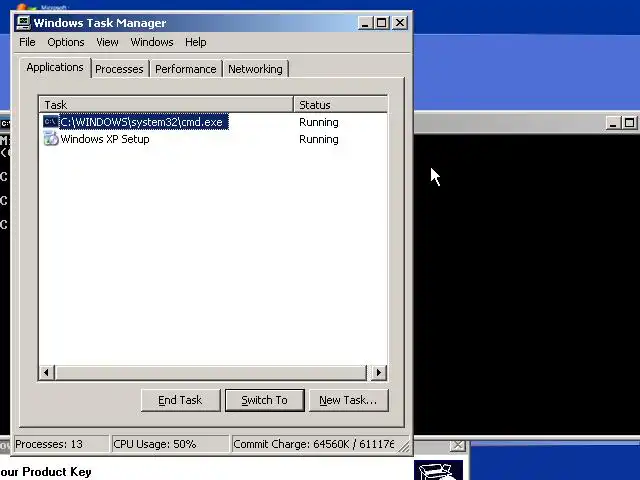Screen dimensions: 640x480
Task: Click the Task Manager resize grip corner
Action: click(404, 447)
